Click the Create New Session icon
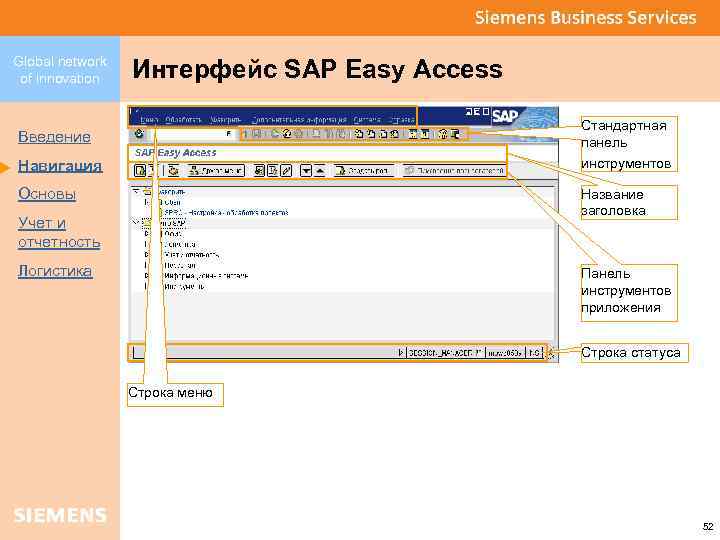The height and width of the screenshot is (540, 720). pos(413,134)
